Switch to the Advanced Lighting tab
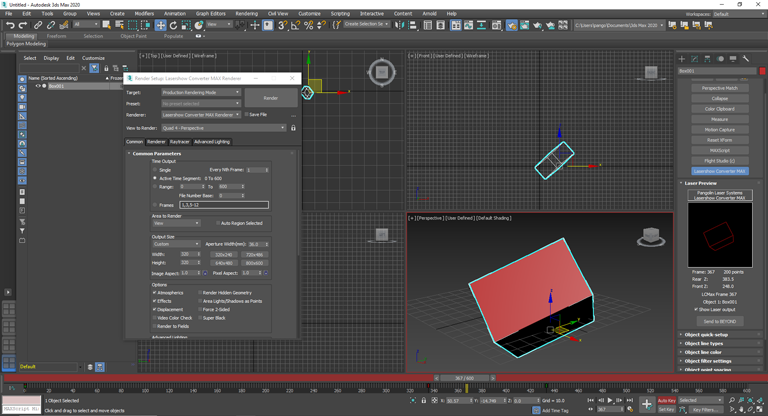 point(211,142)
